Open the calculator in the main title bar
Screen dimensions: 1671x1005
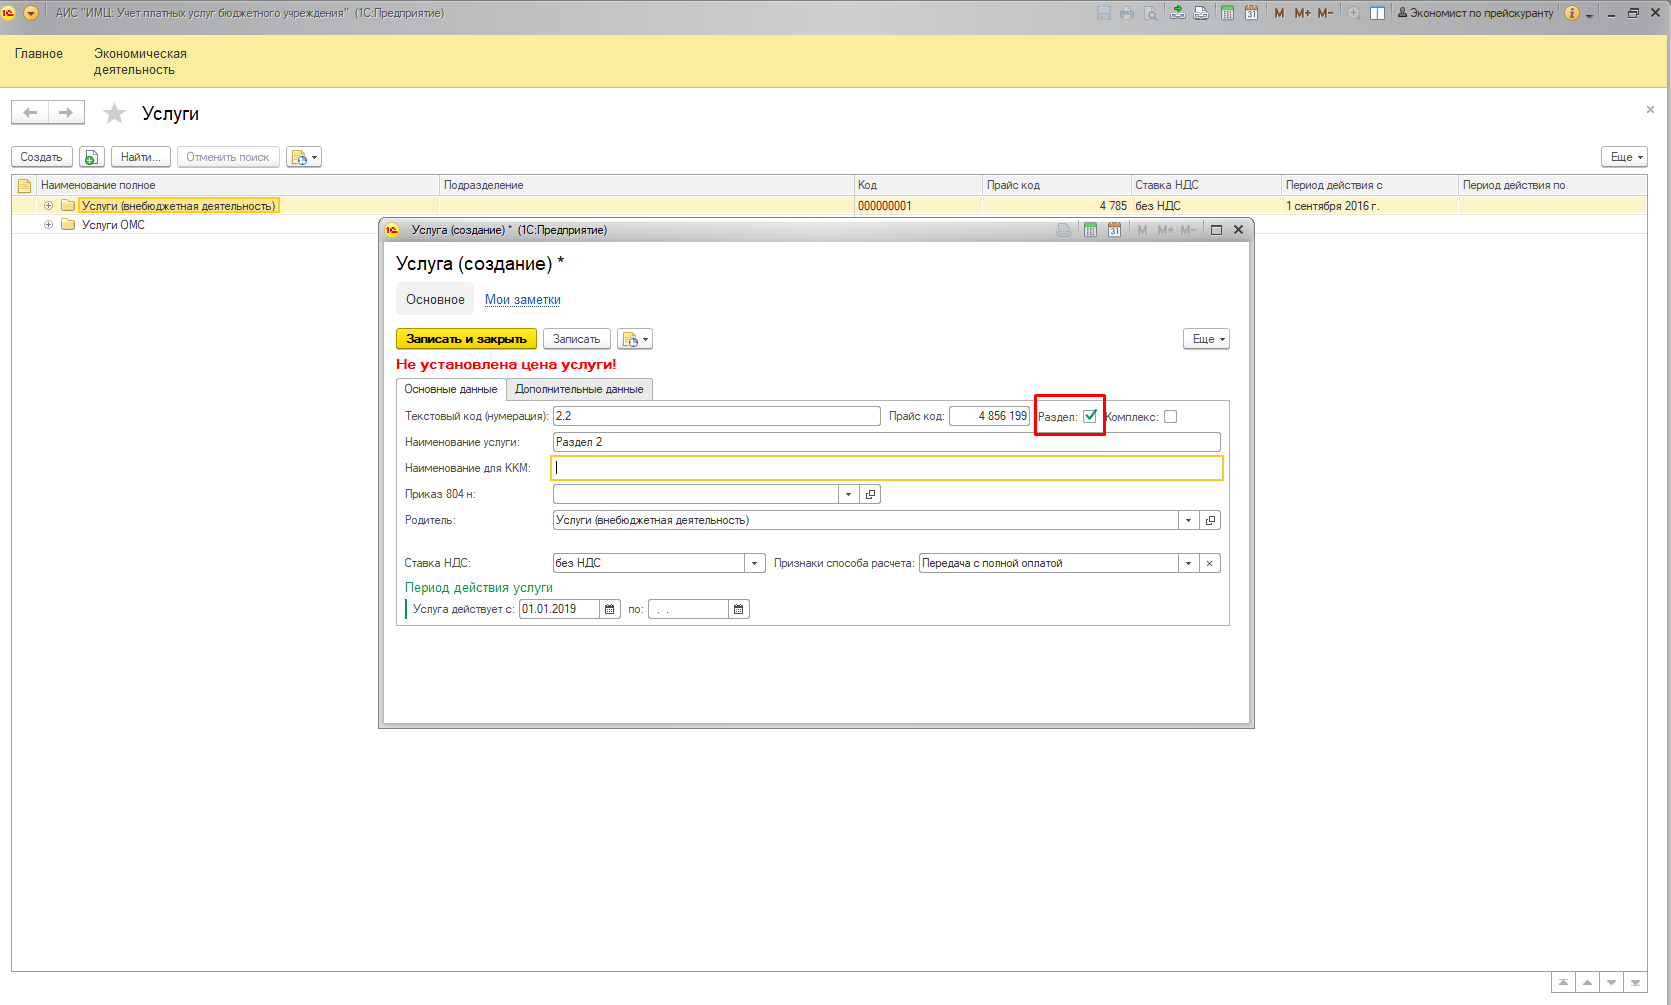(1227, 13)
